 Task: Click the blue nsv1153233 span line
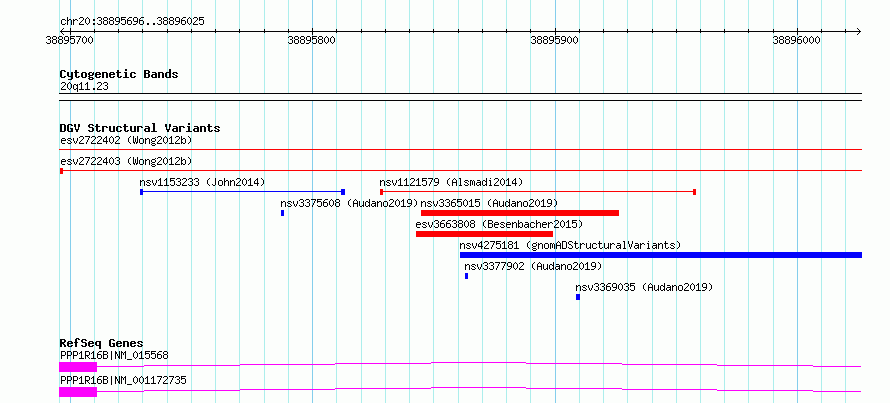242,192
